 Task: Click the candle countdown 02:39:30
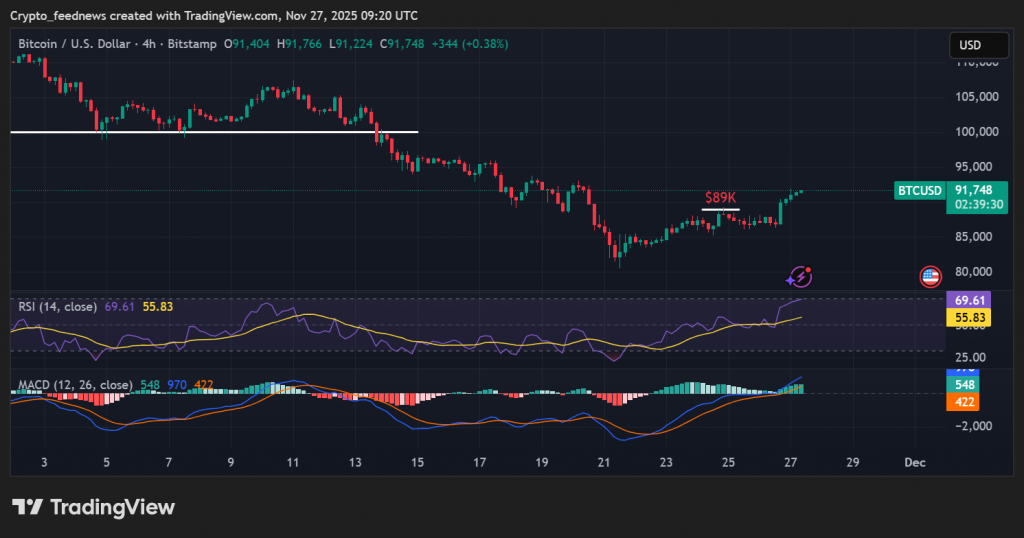pos(978,204)
